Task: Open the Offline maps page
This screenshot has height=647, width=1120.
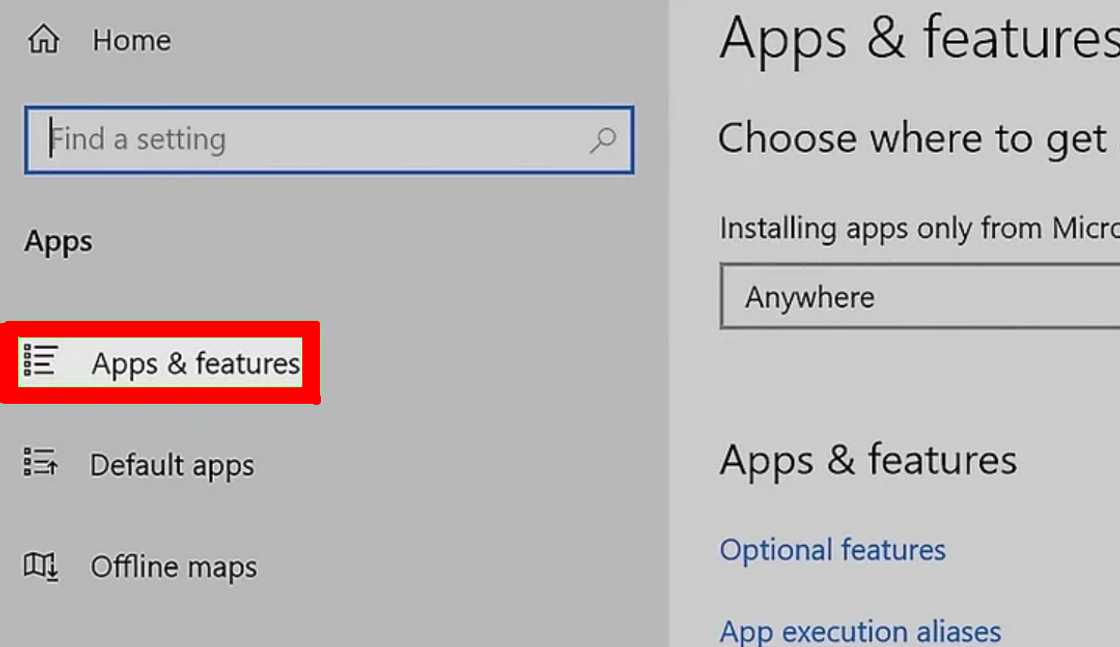Action: pos(174,567)
